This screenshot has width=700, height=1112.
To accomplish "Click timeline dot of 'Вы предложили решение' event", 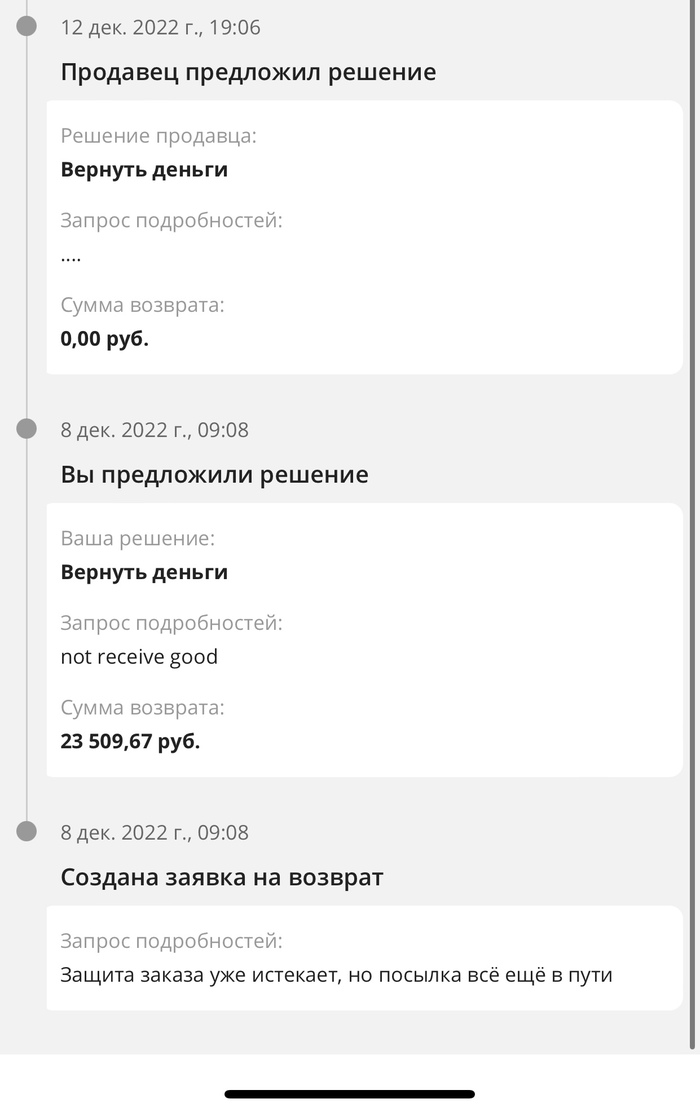I will click(x=27, y=429).
